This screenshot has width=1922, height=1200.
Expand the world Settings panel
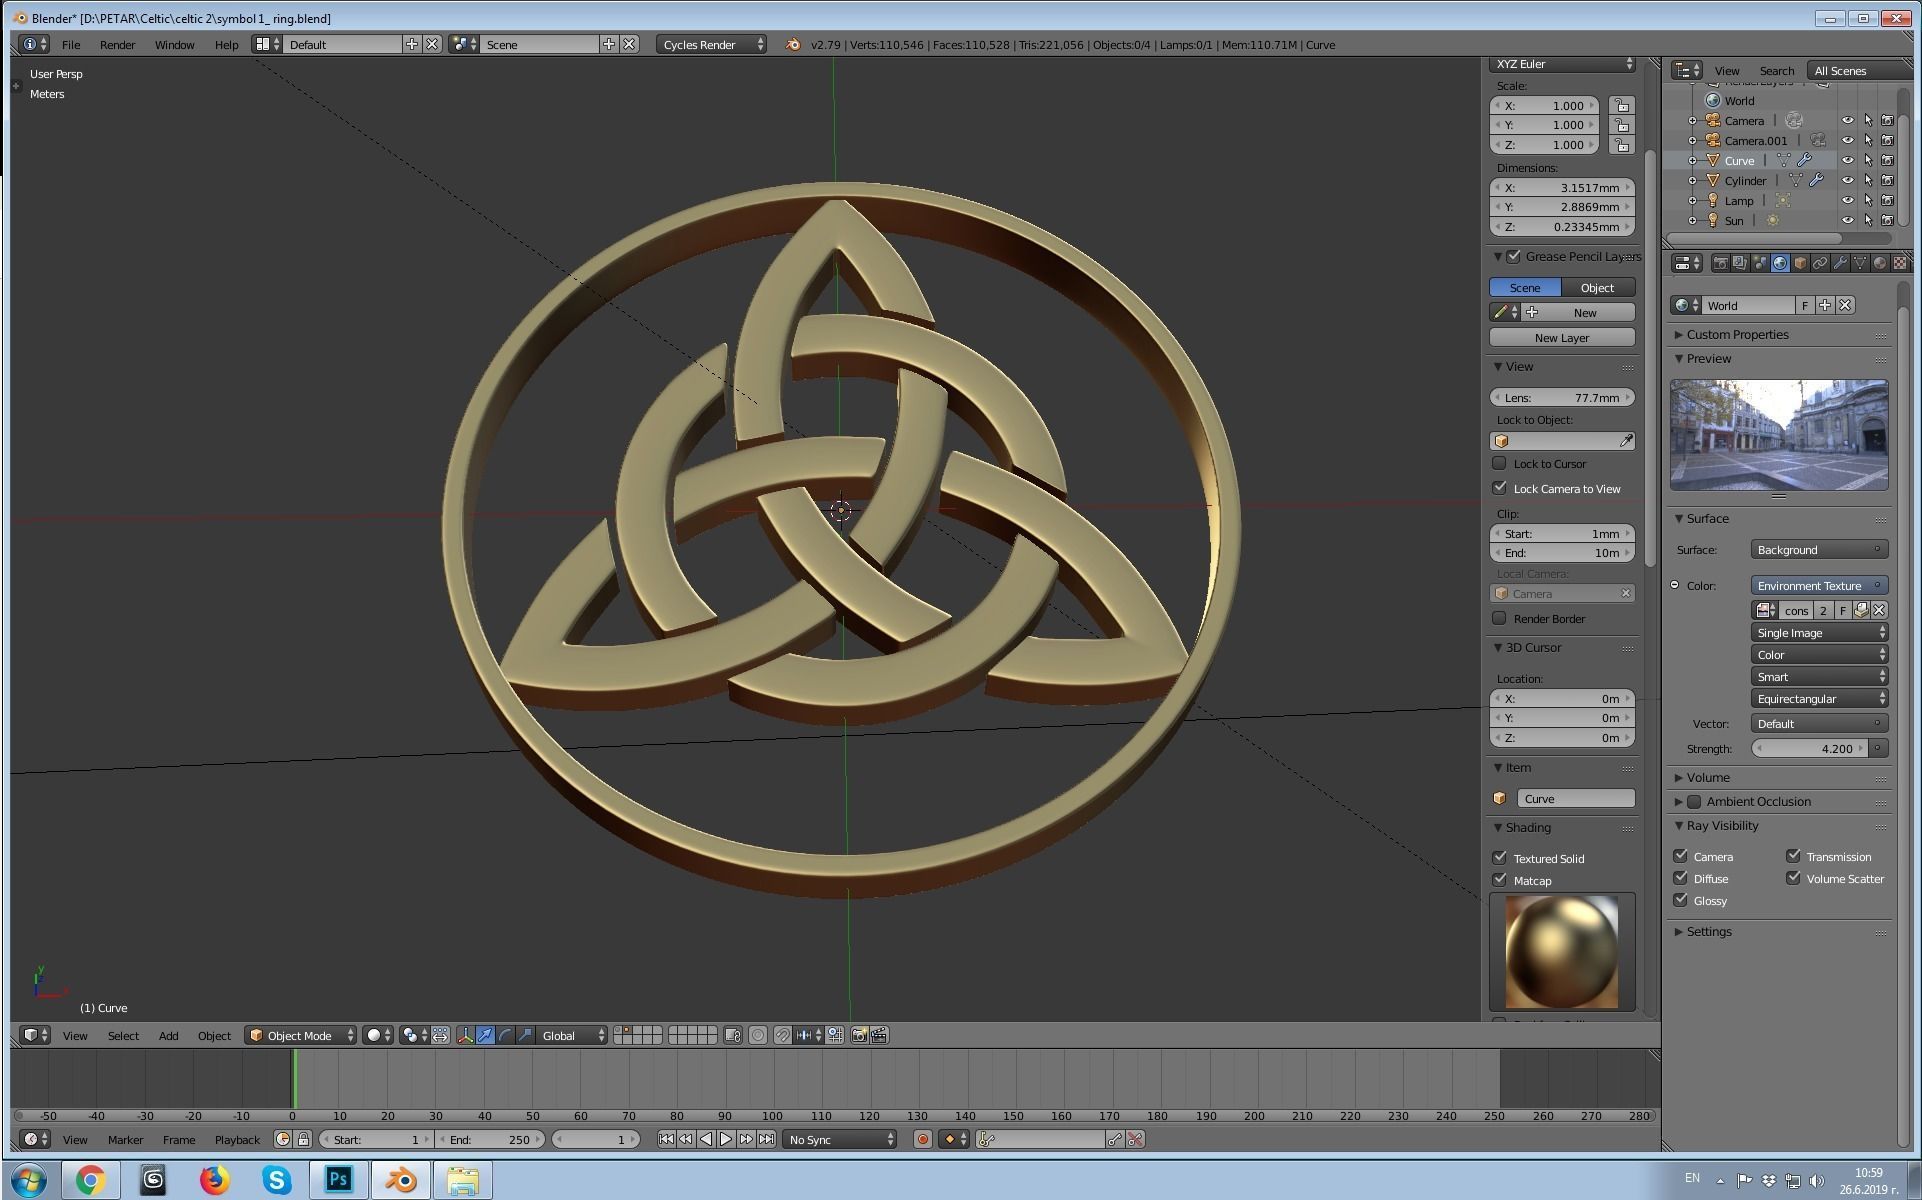click(x=1708, y=931)
